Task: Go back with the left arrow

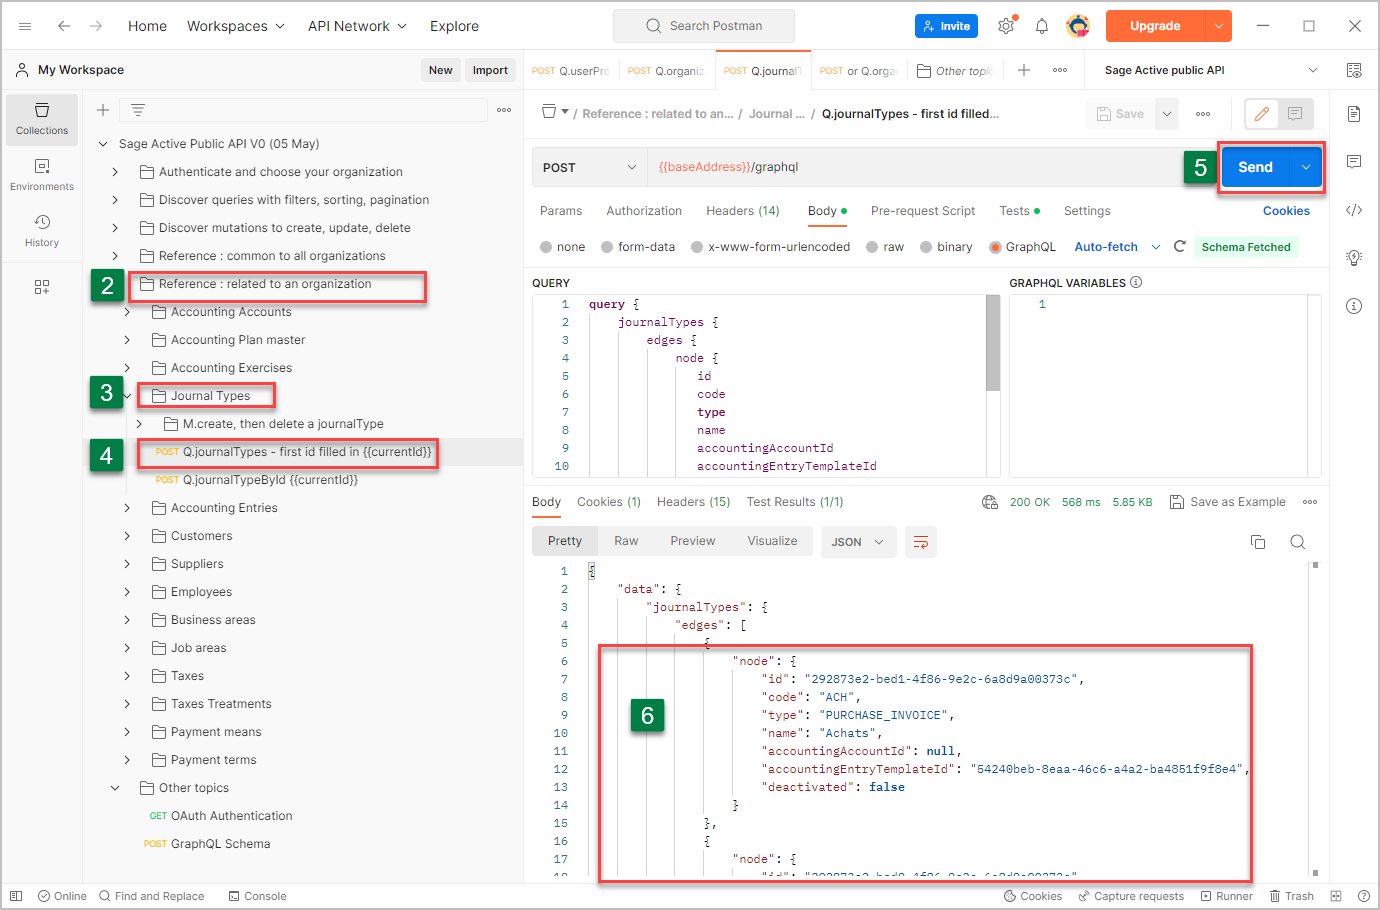Action: (x=64, y=26)
